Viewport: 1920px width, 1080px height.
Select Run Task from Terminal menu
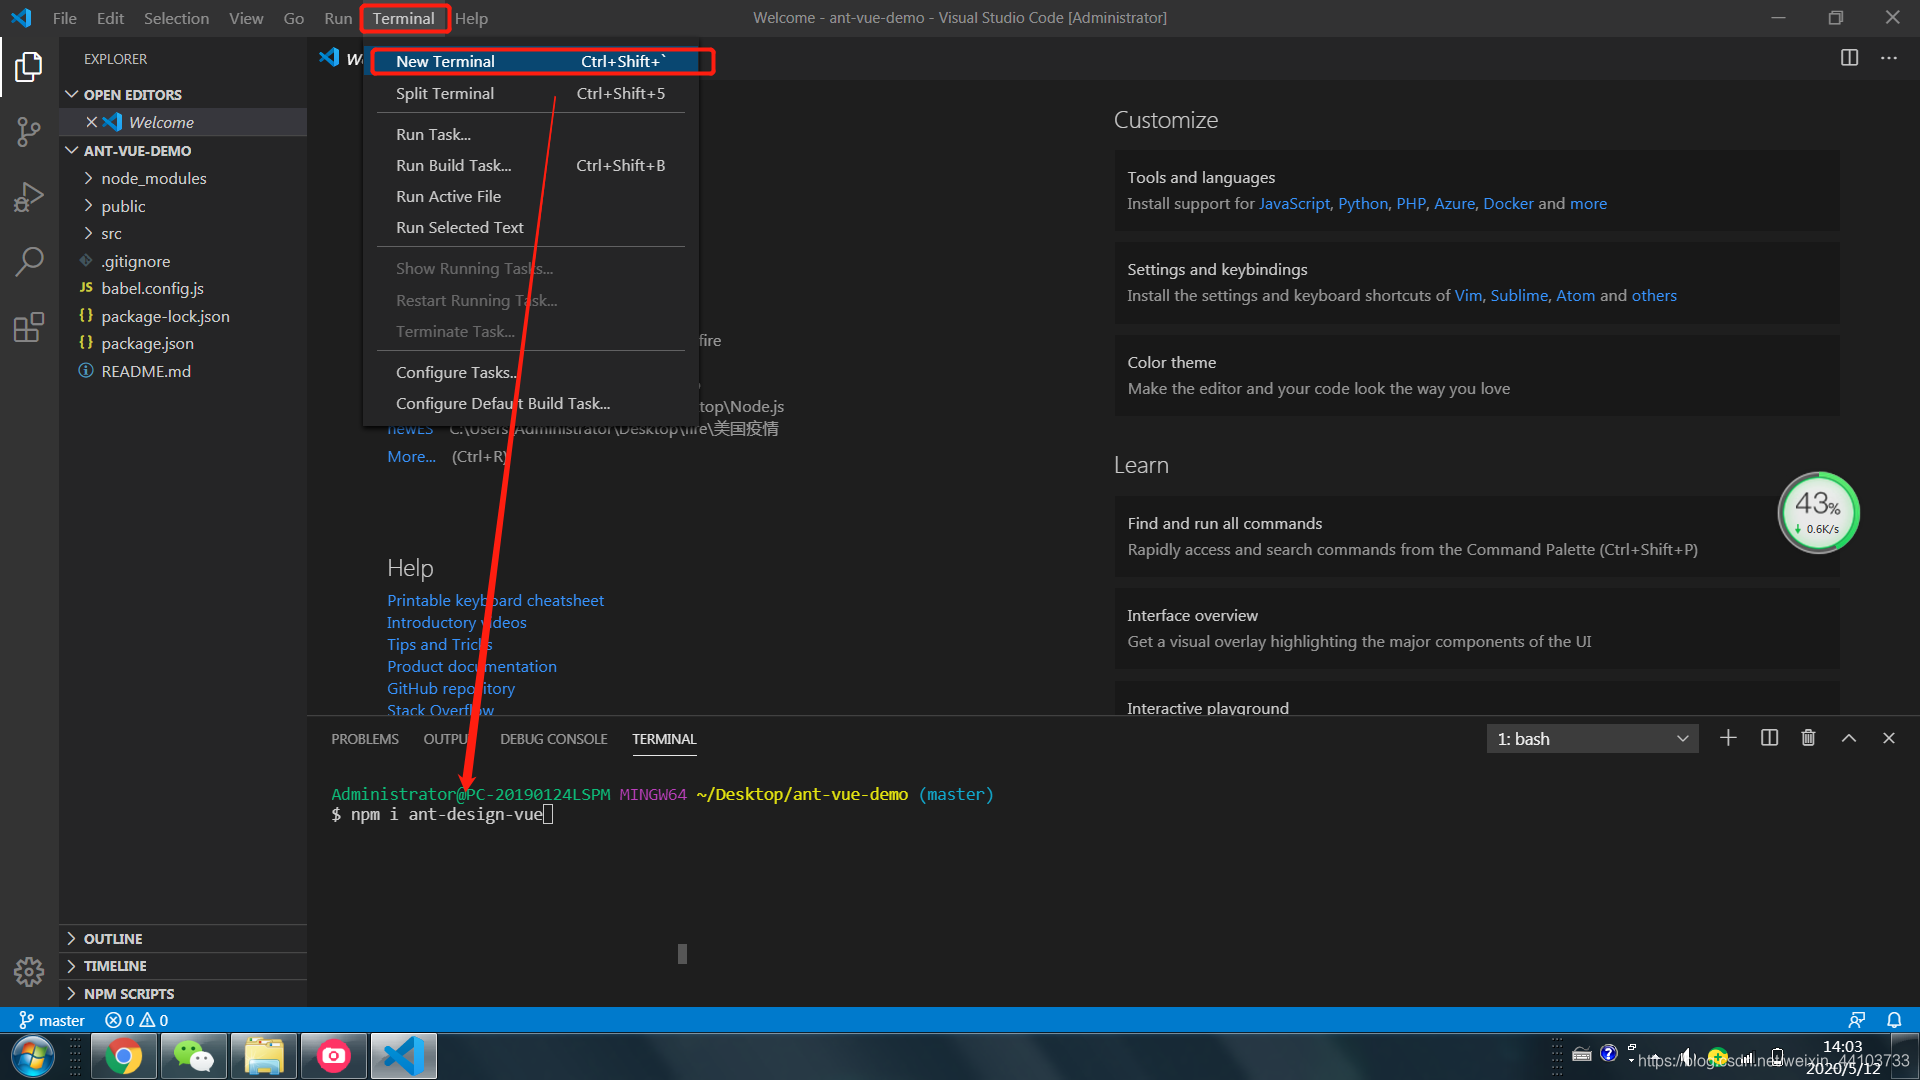434,133
